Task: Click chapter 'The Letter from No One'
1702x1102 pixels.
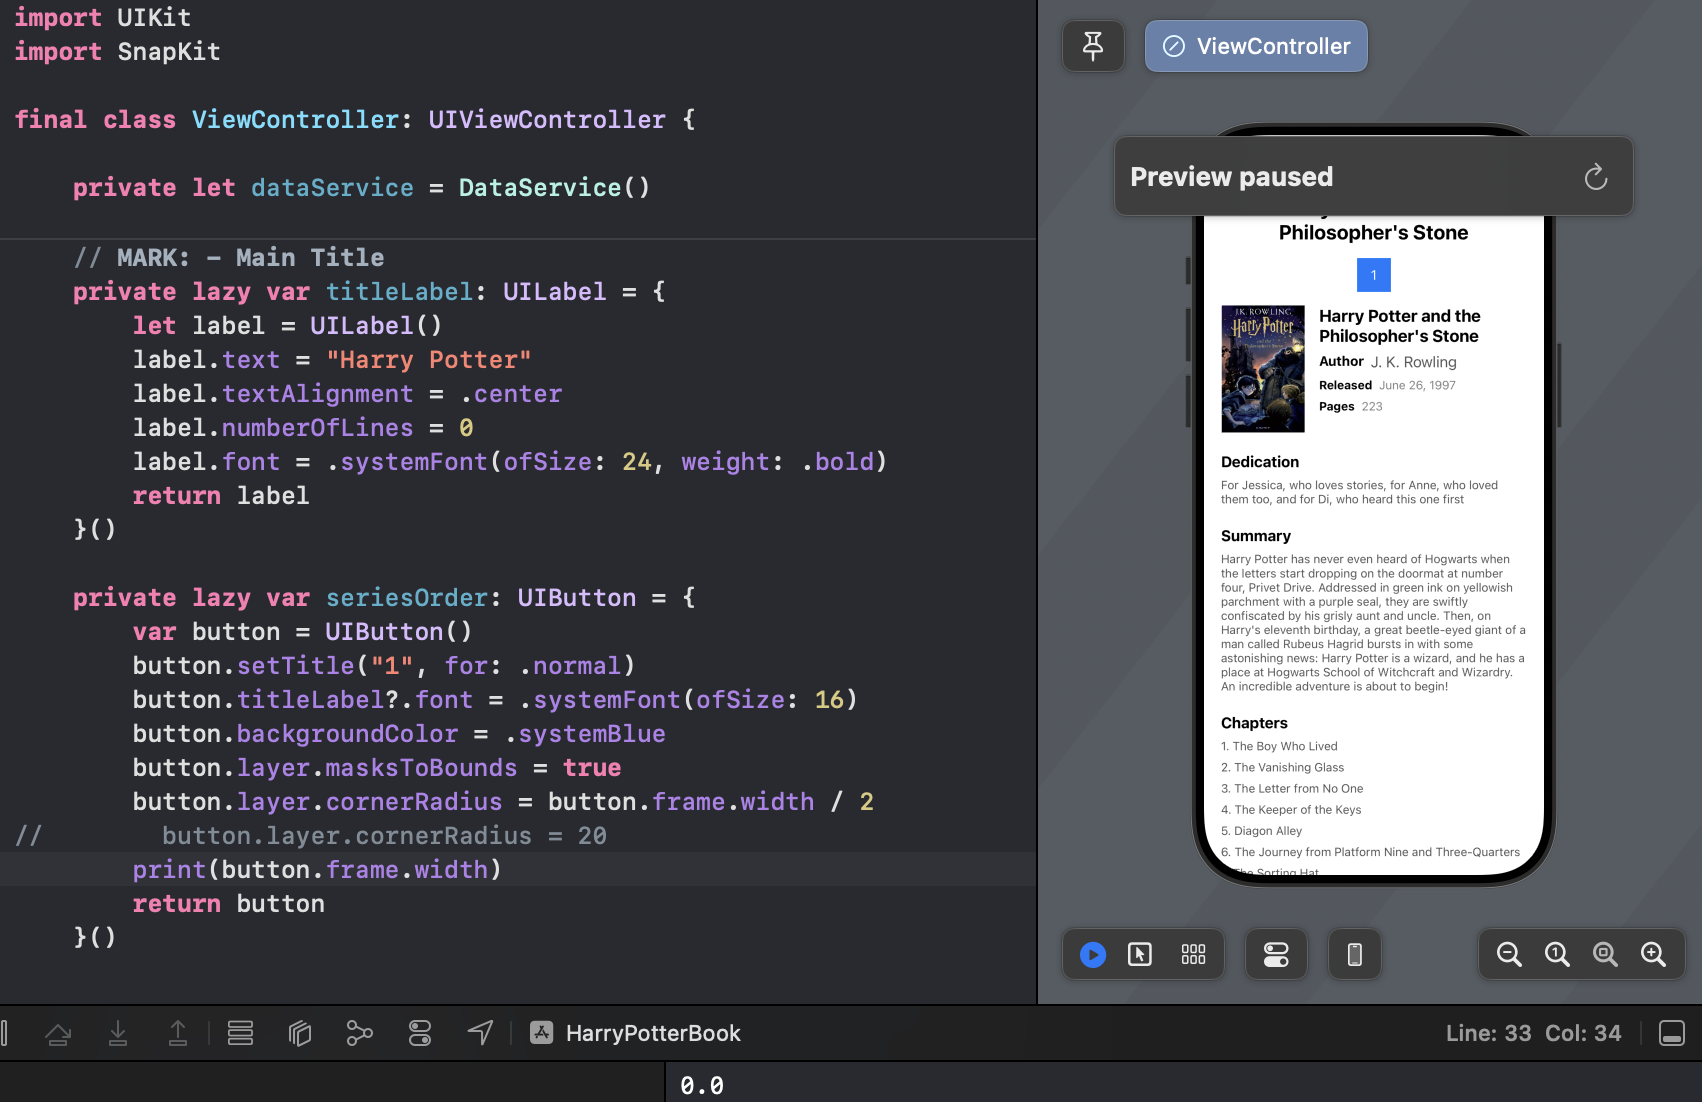Action: tap(1292, 789)
